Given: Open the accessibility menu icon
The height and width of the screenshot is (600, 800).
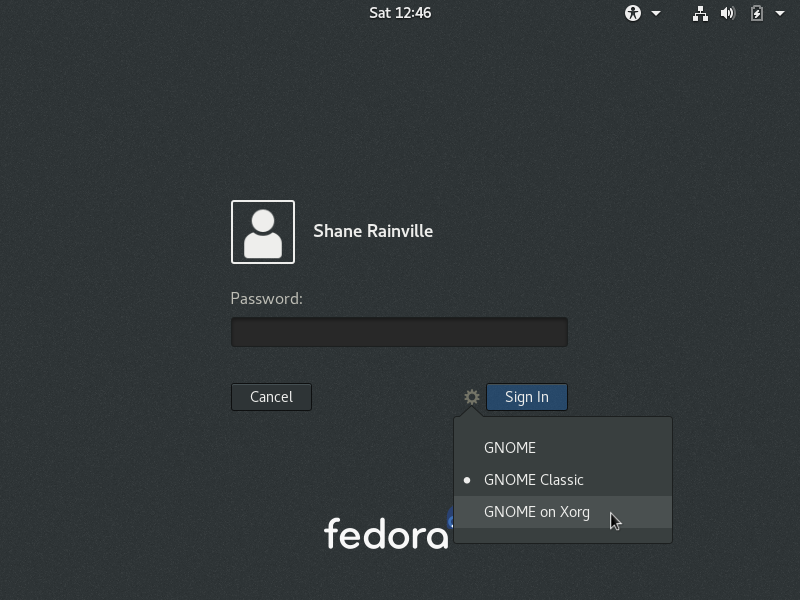Looking at the screenshot, I should click(633, 13).
